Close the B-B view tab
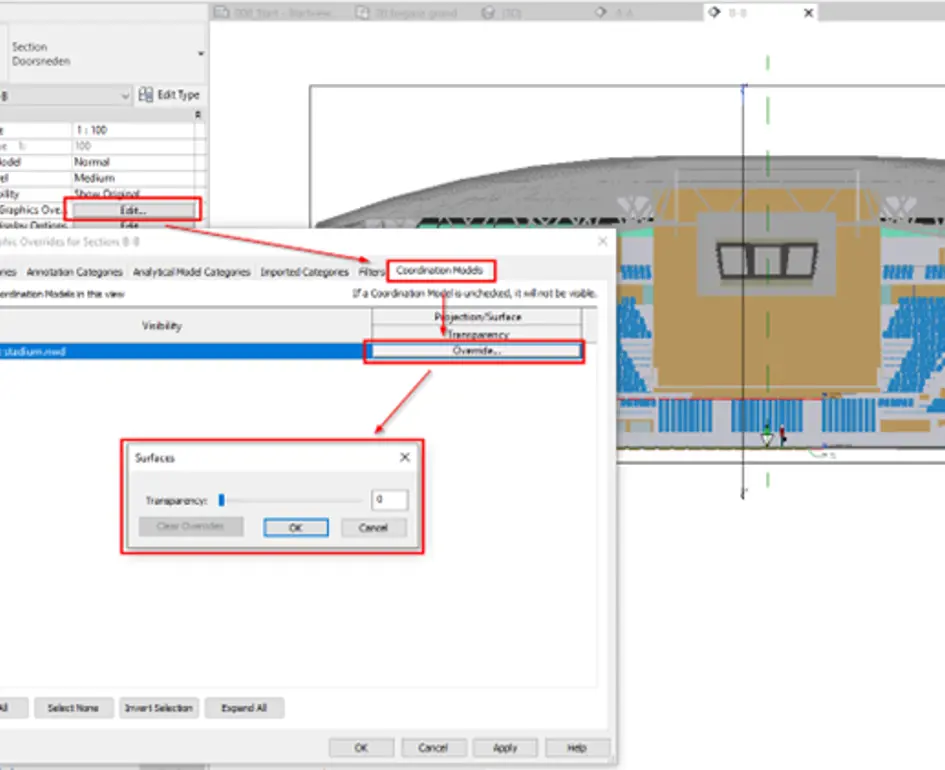Image resolution: width=945 pixels, height=770 pixels. click(809, 13)
